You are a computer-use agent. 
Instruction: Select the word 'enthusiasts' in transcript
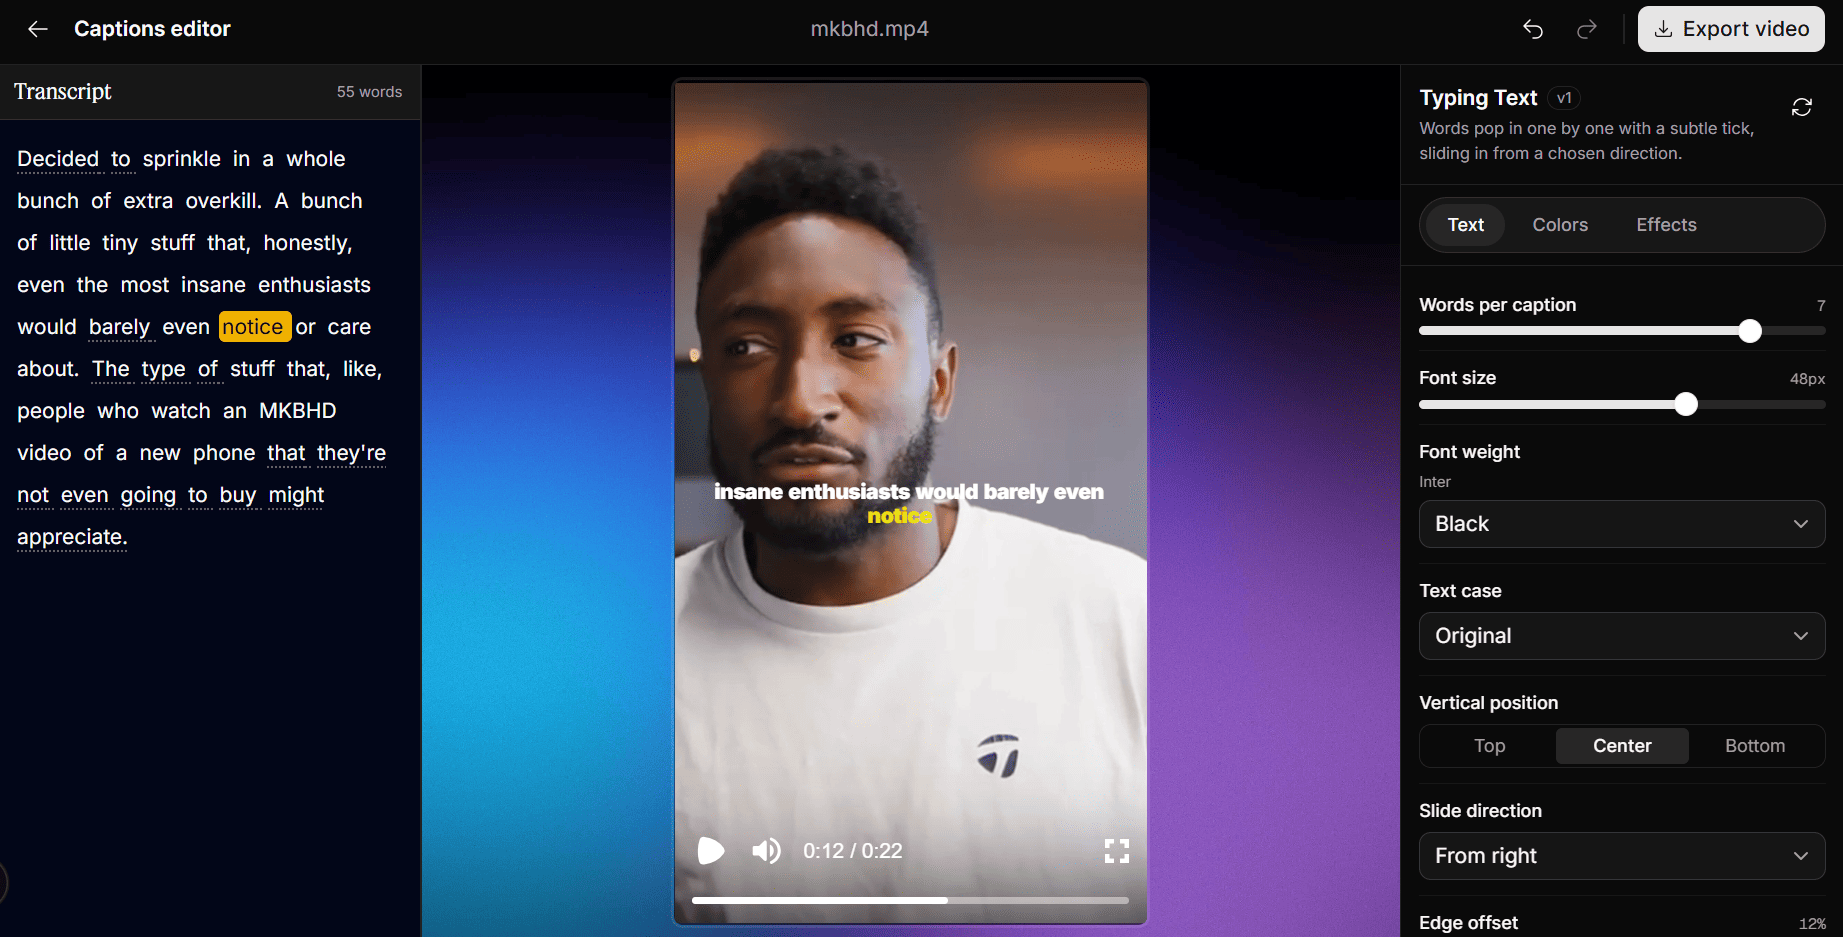(x=314, y=285)
